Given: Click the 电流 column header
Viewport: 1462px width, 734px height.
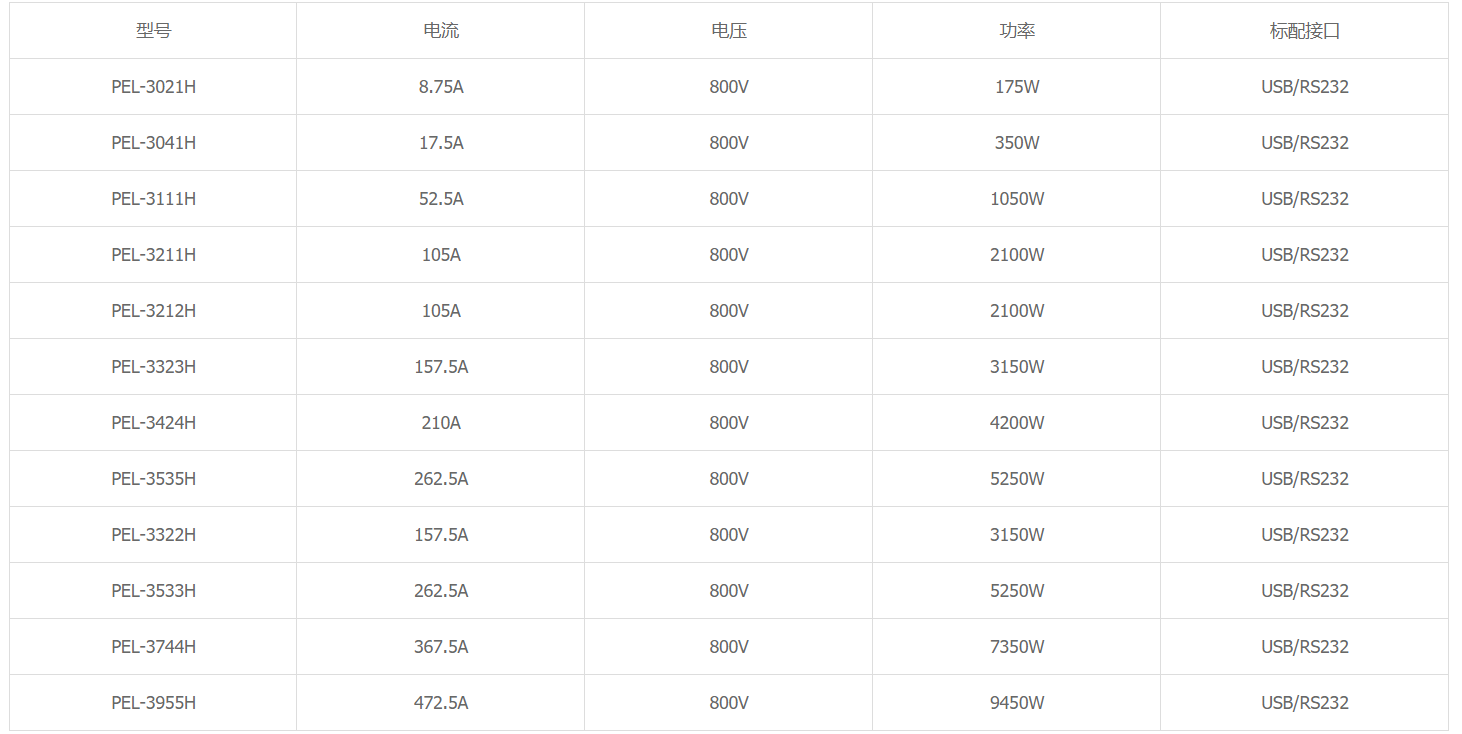Looking at the screenshot, I should (441, 31).
